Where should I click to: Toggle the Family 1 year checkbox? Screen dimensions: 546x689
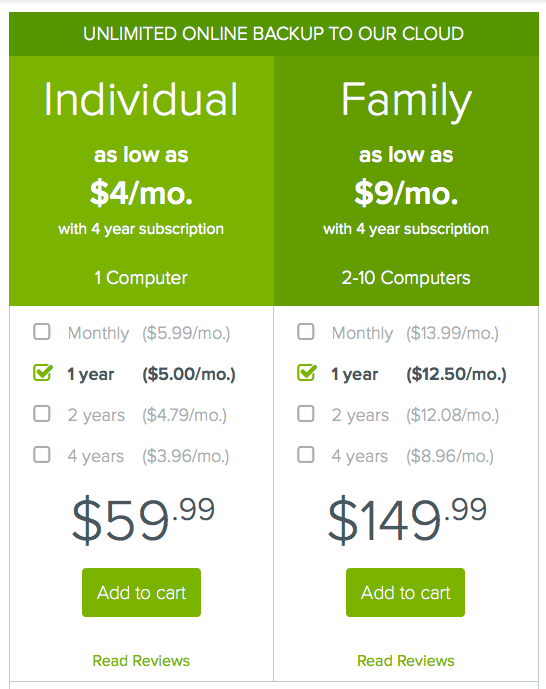307,373
